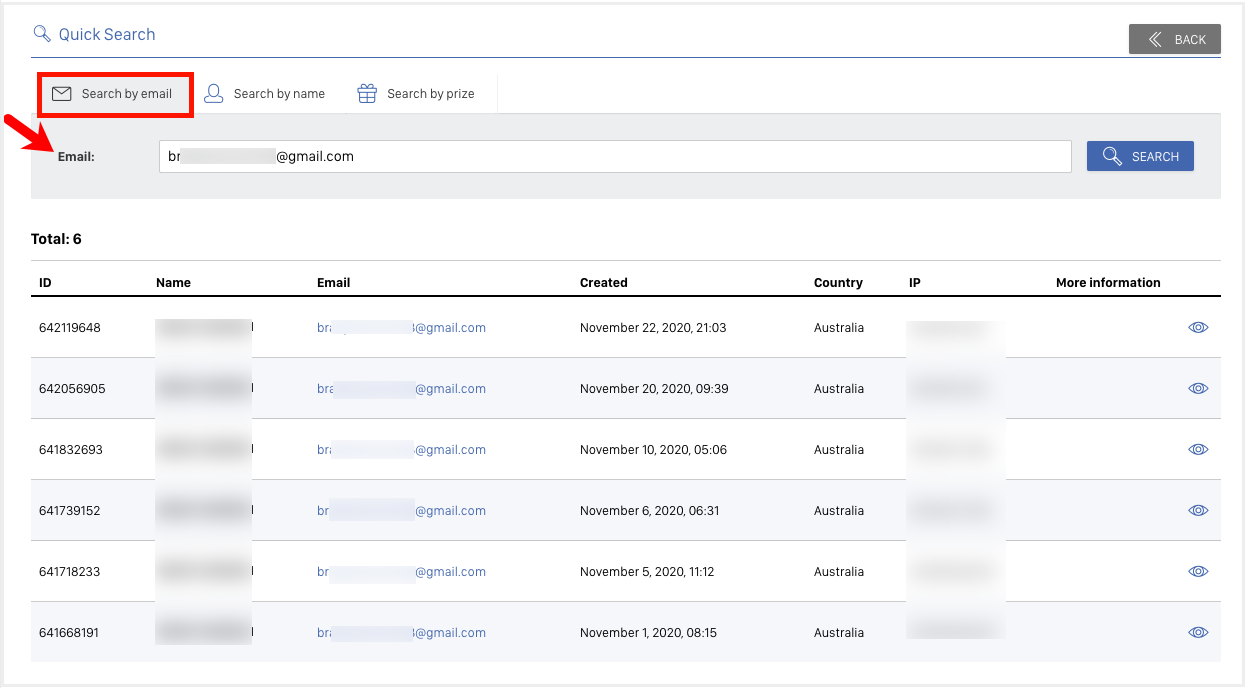Click the Total: 6 label
The width and height of the screenshot is (1249, 688).
point(56,239)
